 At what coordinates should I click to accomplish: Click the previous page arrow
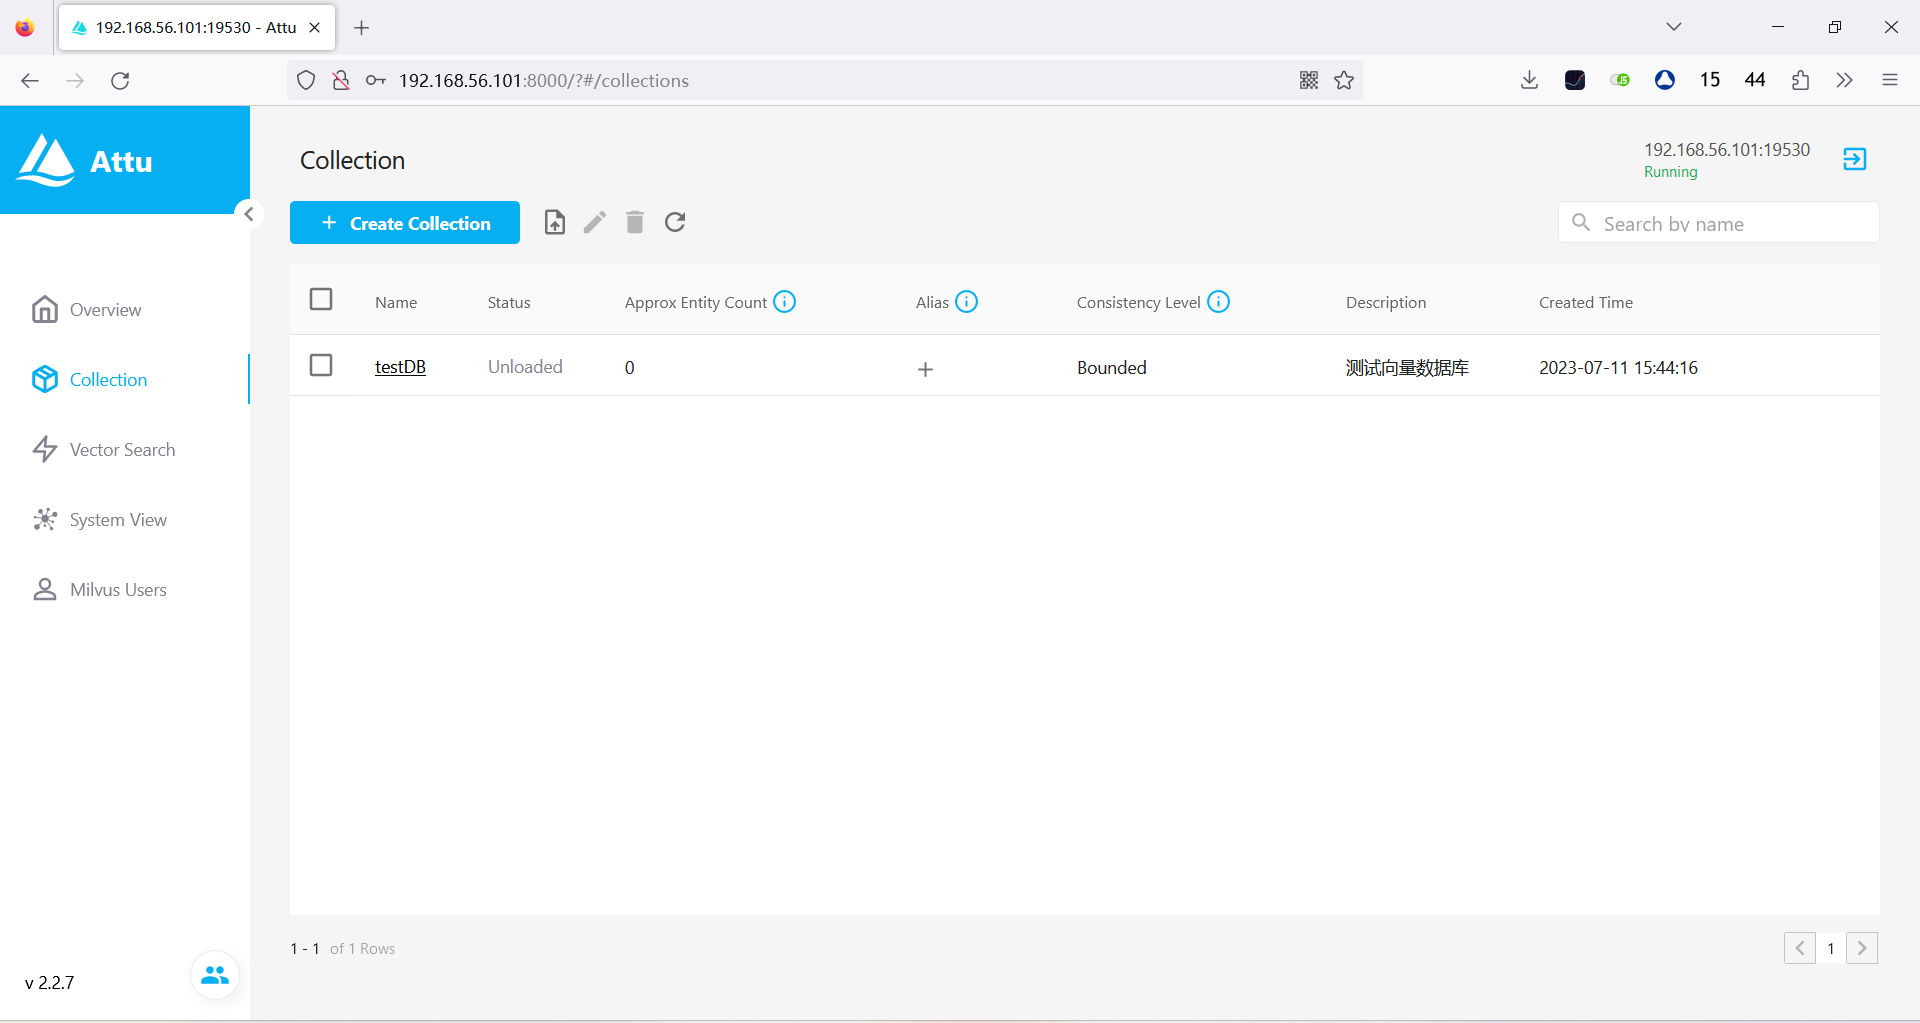[1800, 948]
